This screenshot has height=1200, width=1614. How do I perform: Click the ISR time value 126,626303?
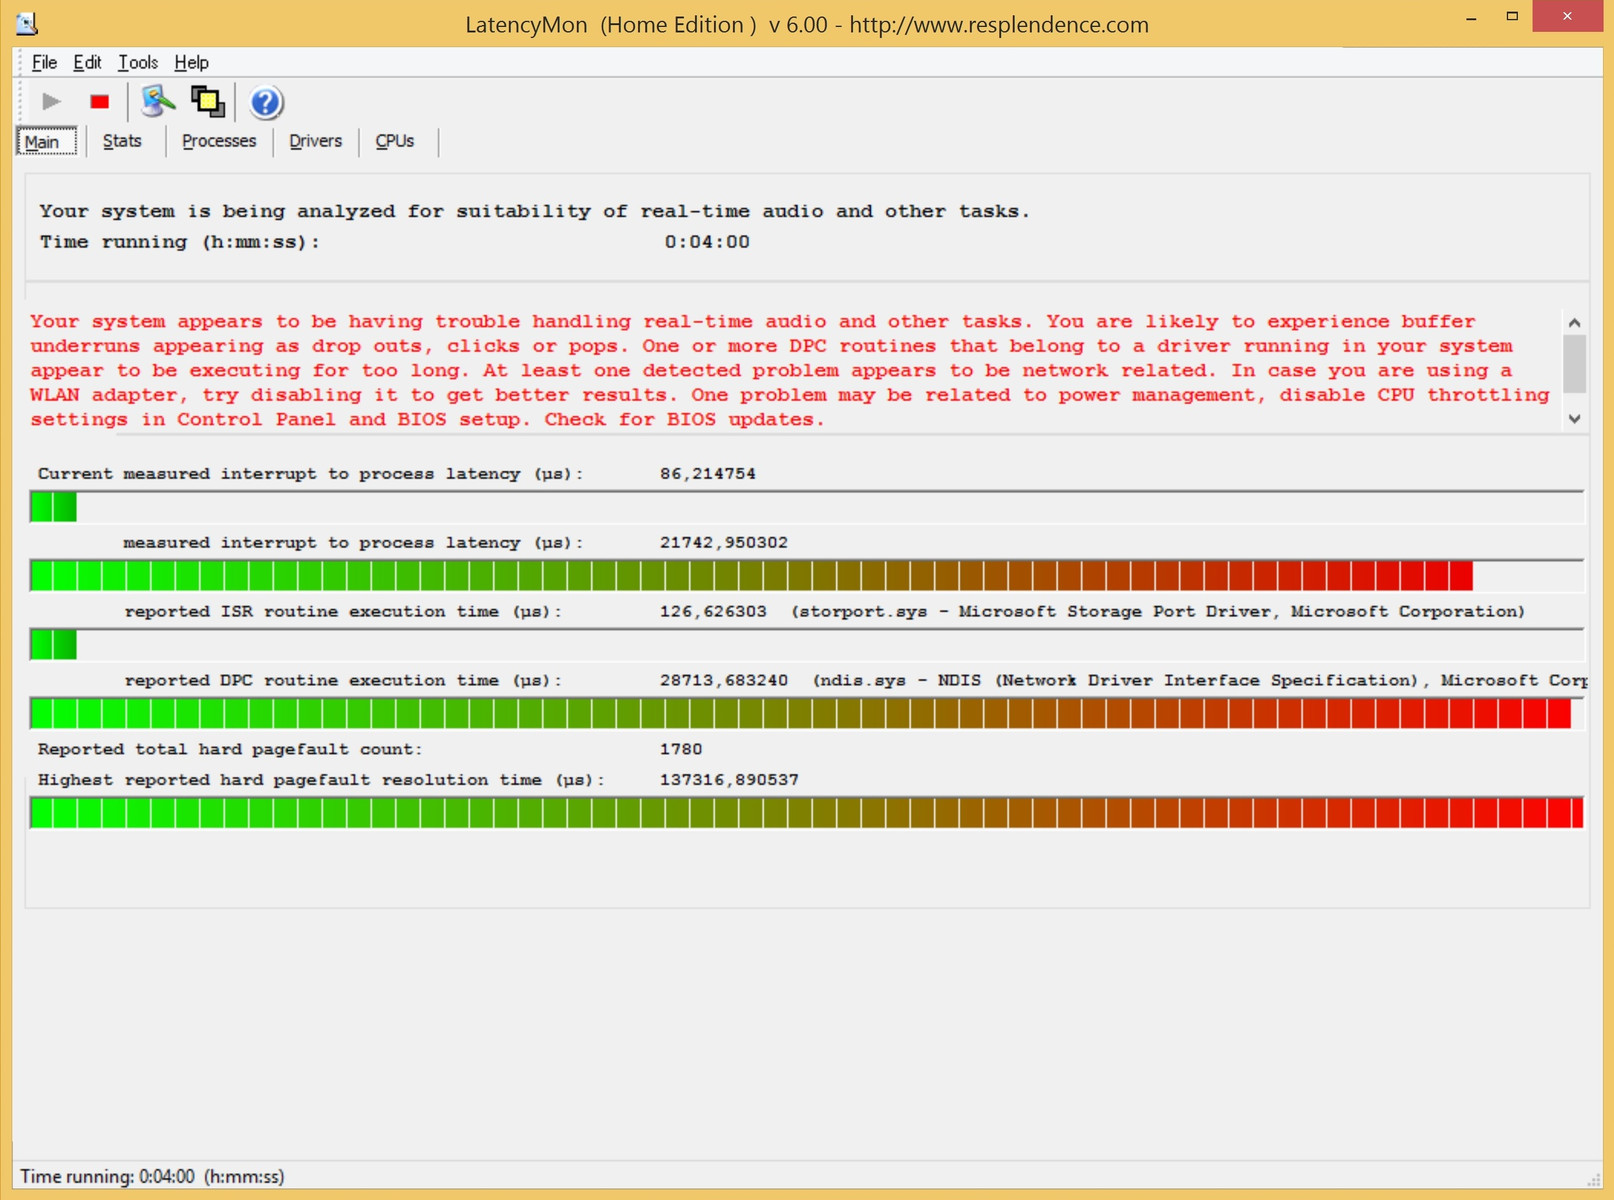point(713,612)
